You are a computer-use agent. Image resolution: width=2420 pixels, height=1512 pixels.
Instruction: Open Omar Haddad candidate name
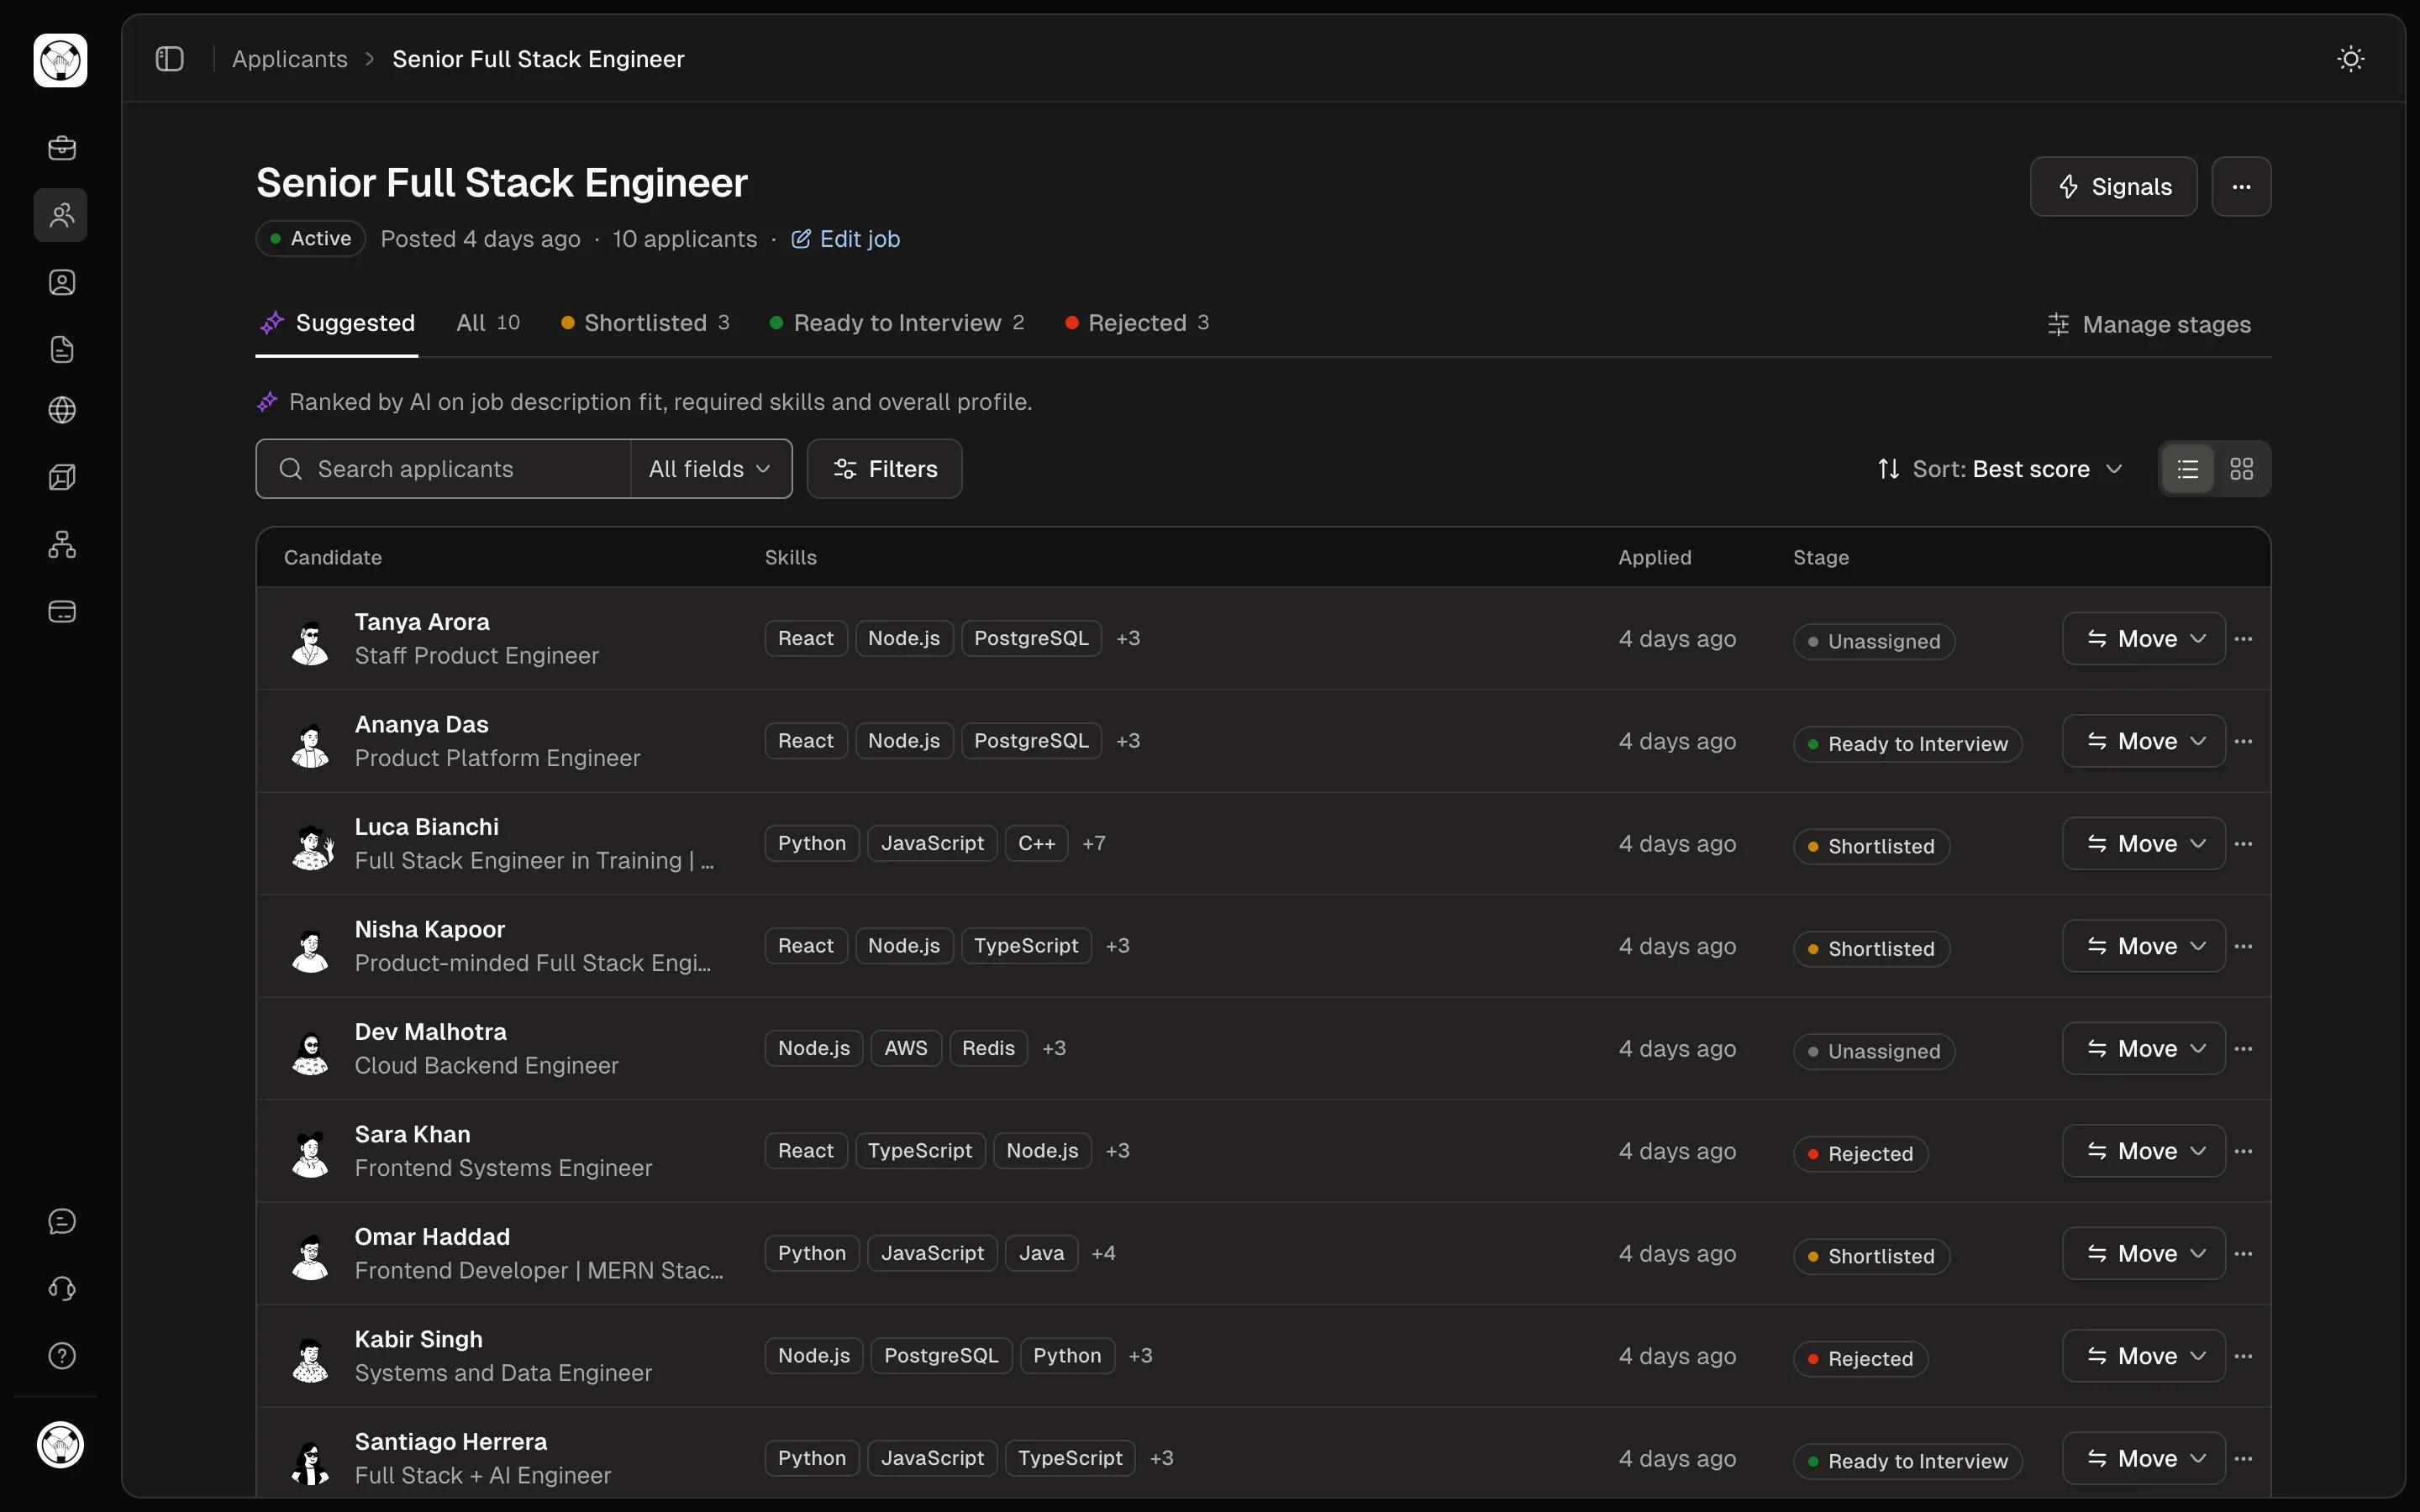(432, 1237)
